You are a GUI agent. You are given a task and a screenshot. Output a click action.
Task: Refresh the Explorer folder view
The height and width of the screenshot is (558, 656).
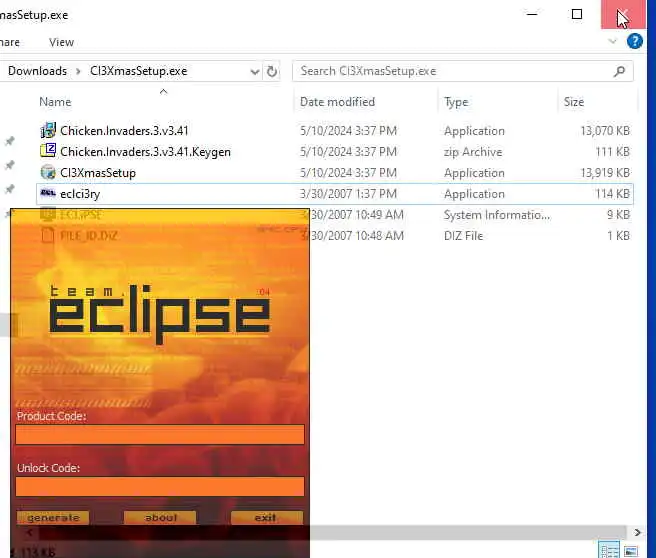coord(272,72)
